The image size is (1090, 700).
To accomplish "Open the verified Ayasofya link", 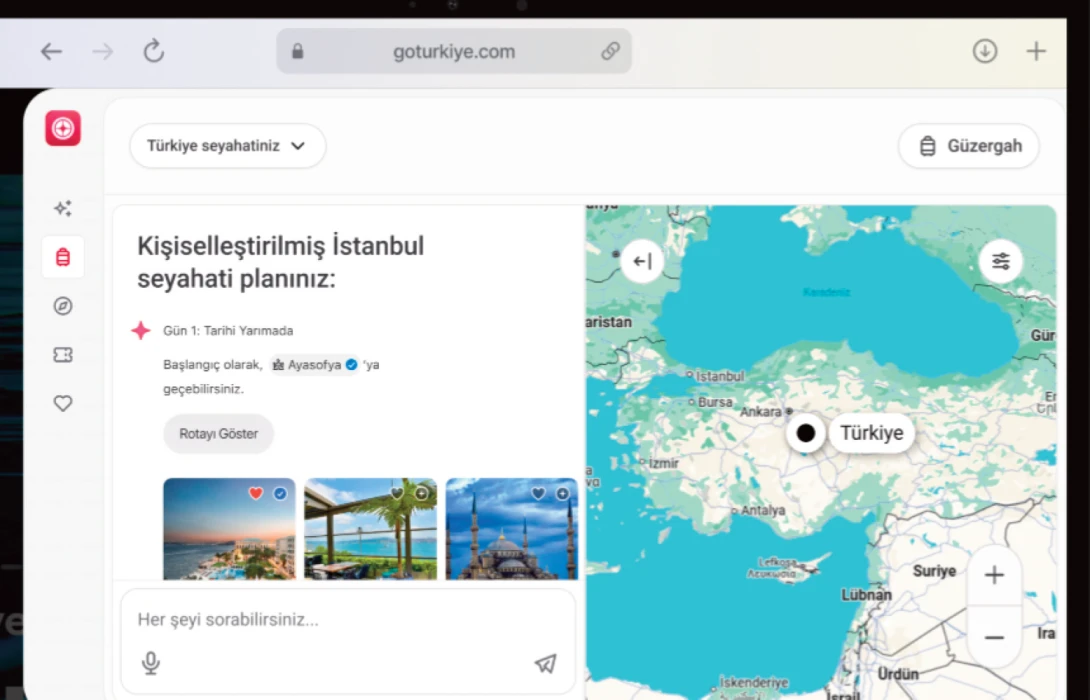I will click(313, 364).
